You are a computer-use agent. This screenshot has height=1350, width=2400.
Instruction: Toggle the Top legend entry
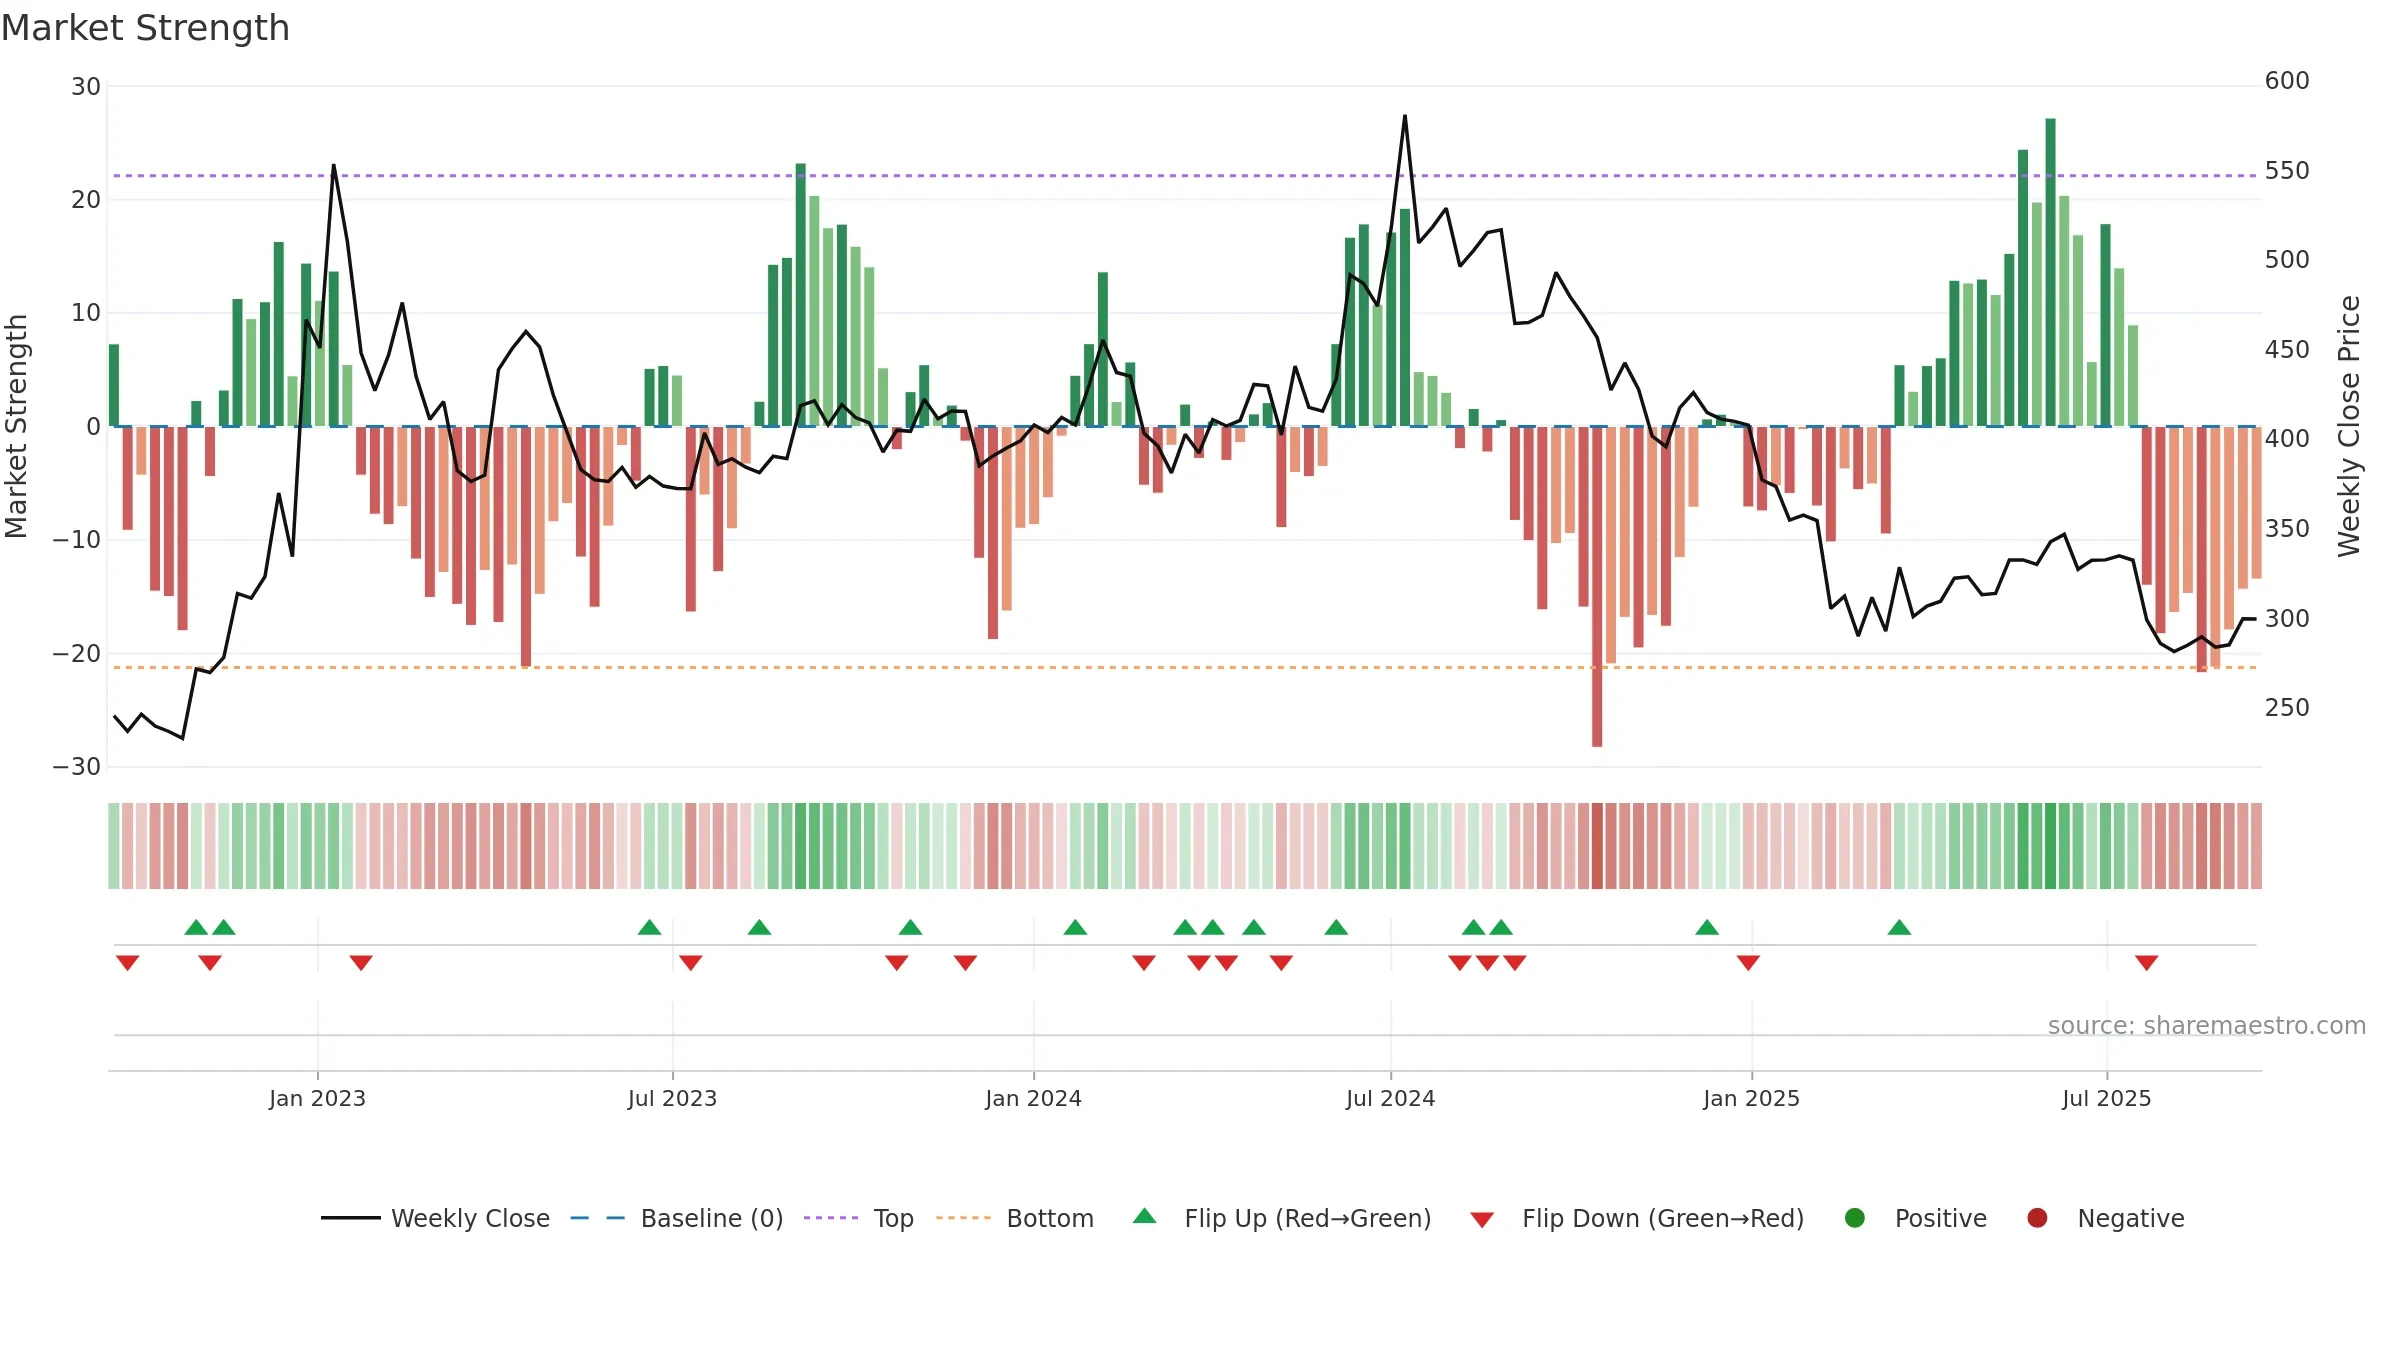click(x=859, y=1218)
